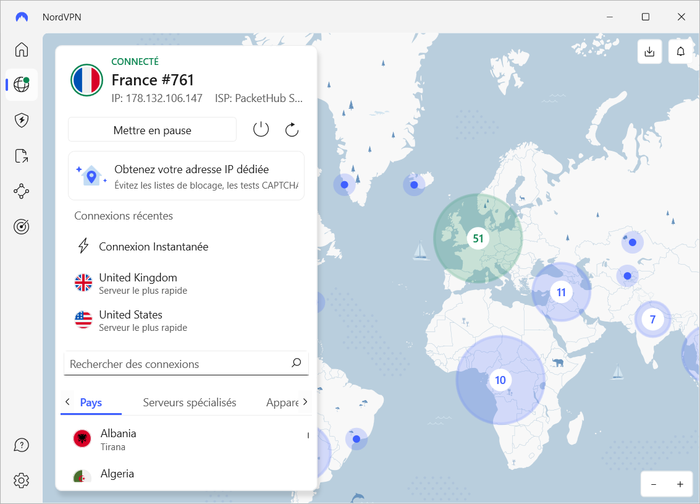Show next tabs with right chevron
700x504 pixels.
(x=305, y=402)
